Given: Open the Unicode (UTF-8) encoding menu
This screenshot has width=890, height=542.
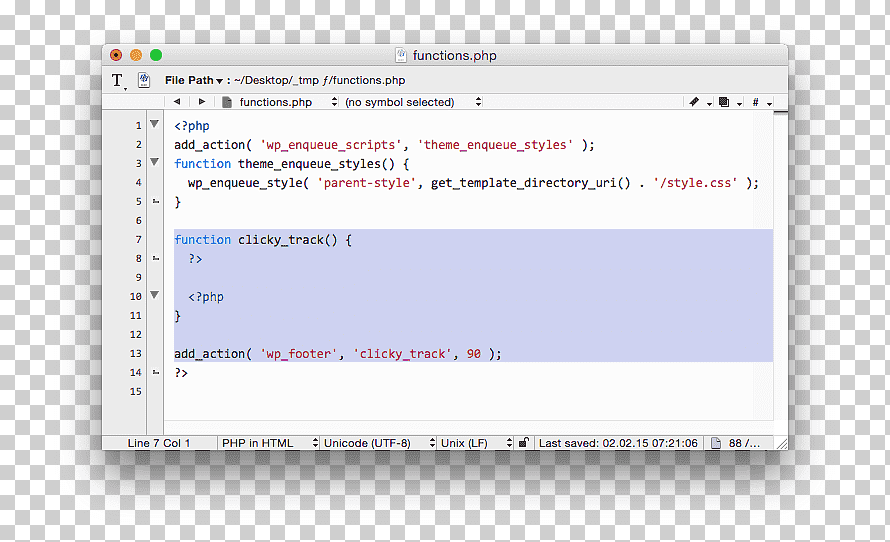Looking at the screenshot, I should pyautogui.click(x=379, y=443).
